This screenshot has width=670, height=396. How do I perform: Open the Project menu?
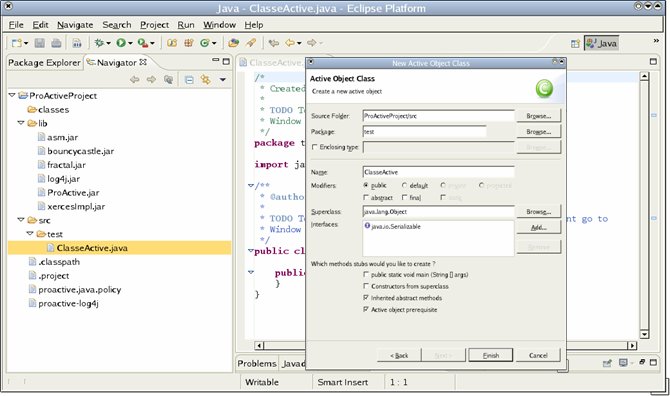coord(154,25)
